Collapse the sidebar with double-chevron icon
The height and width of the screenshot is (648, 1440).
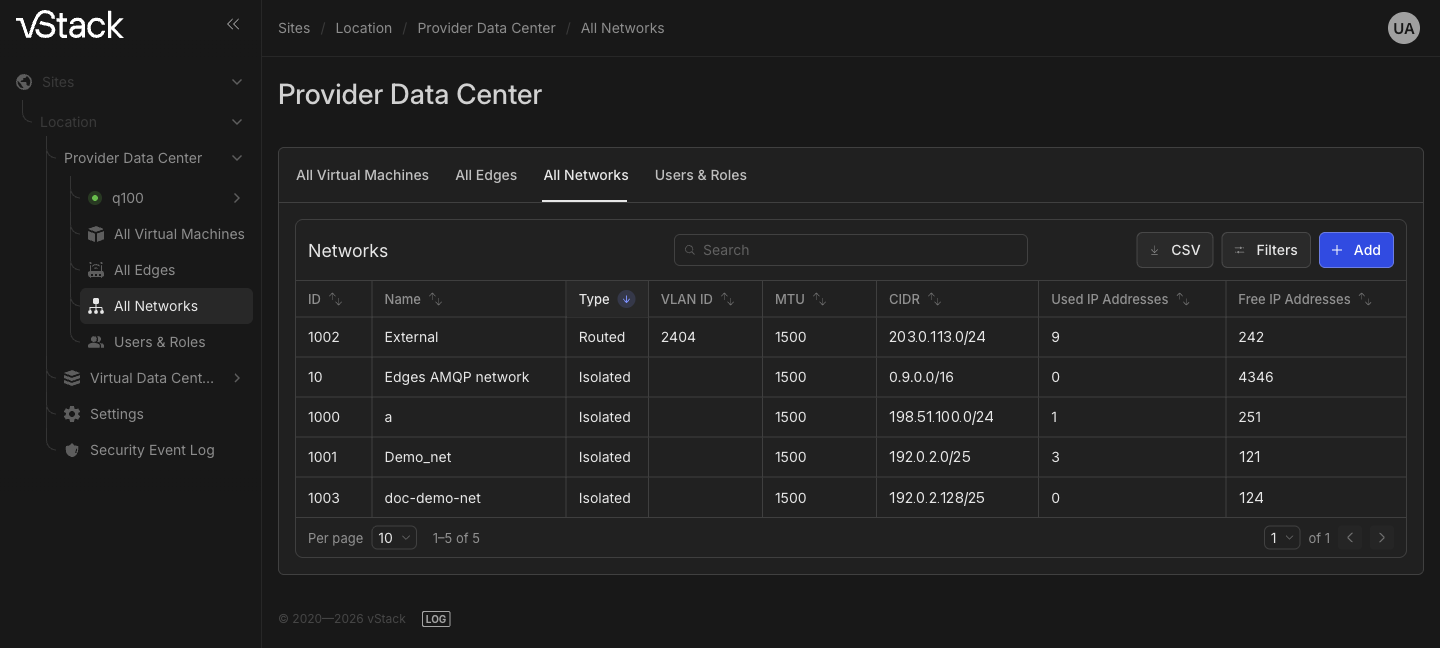[233, 24]
